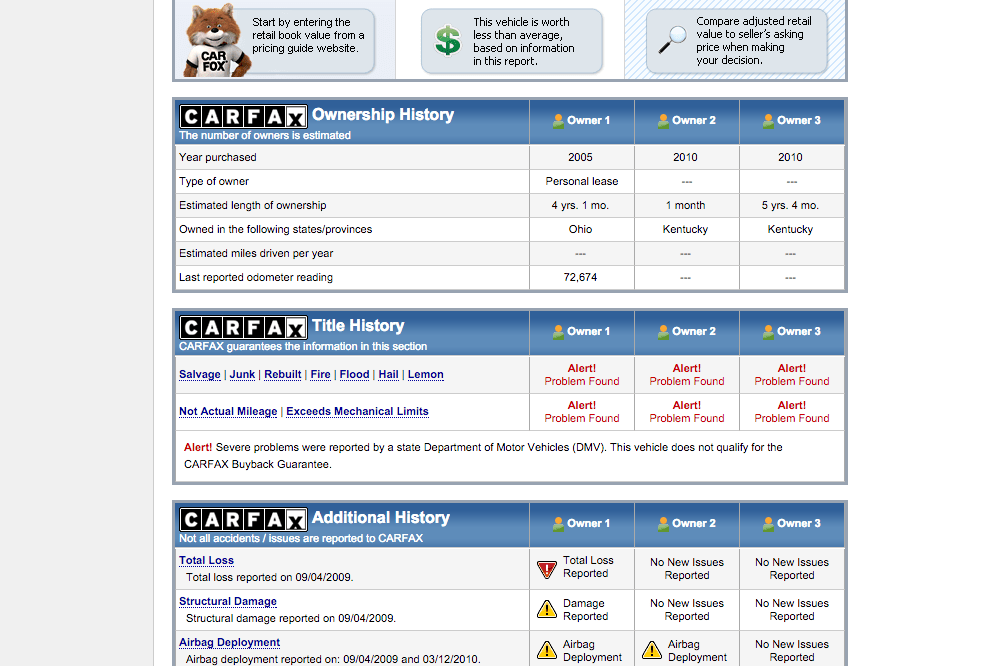Image resolution: width=1000 pixels, height=666 pixels.
Task: Click the 1 month ownership length cell
Action: (686, 205)
